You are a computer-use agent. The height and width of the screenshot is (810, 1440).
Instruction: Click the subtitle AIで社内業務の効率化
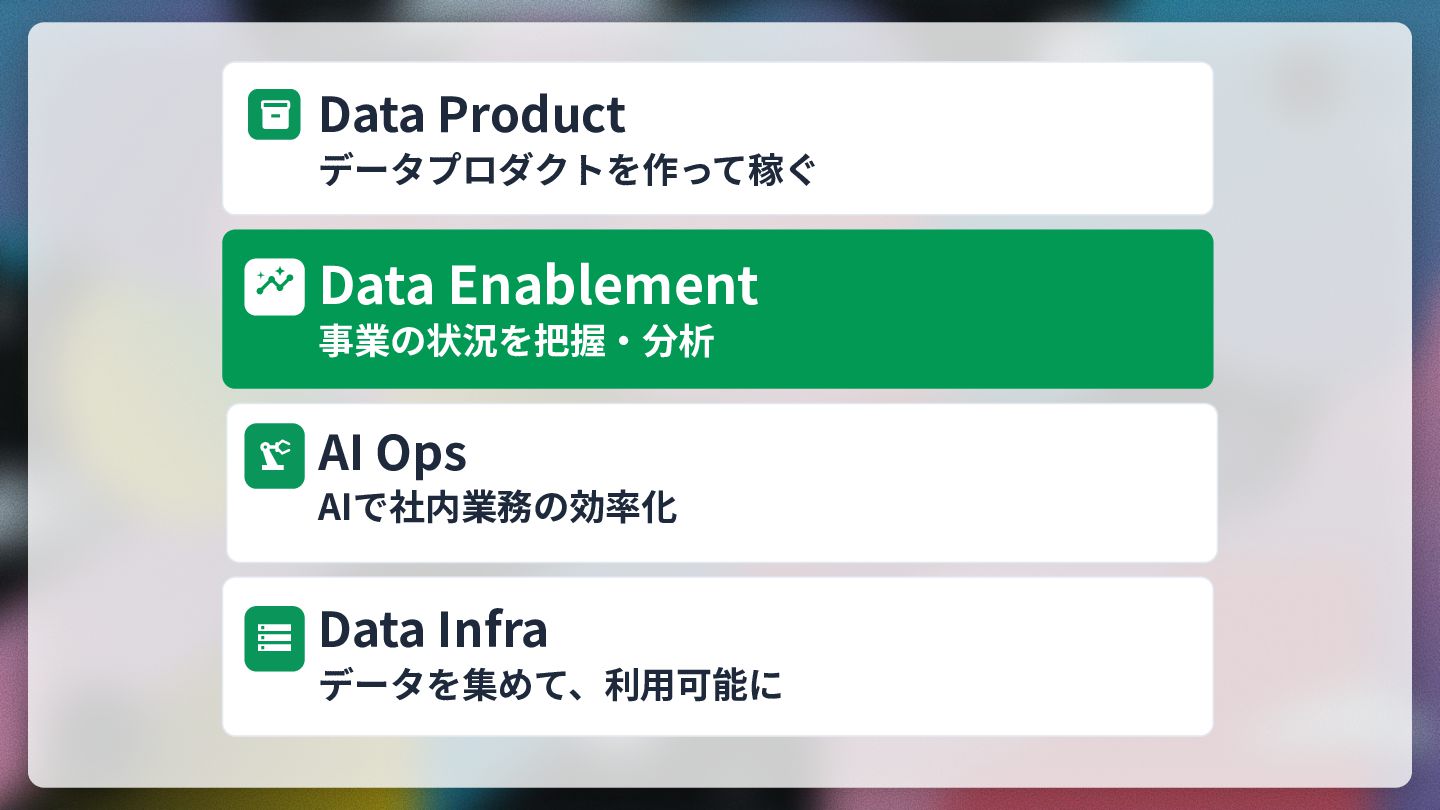(x=498, y=508)
